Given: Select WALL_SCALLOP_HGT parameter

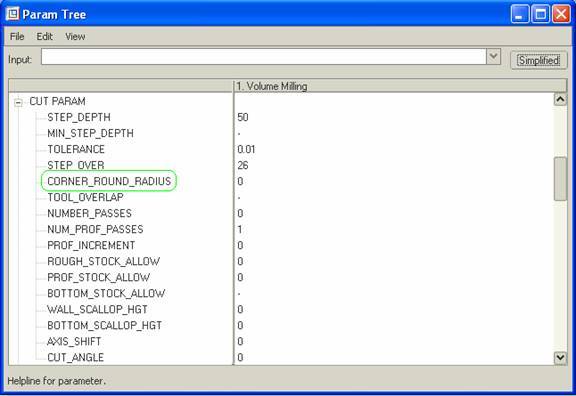Looking at the screenshot, I should tap(97, 309).
